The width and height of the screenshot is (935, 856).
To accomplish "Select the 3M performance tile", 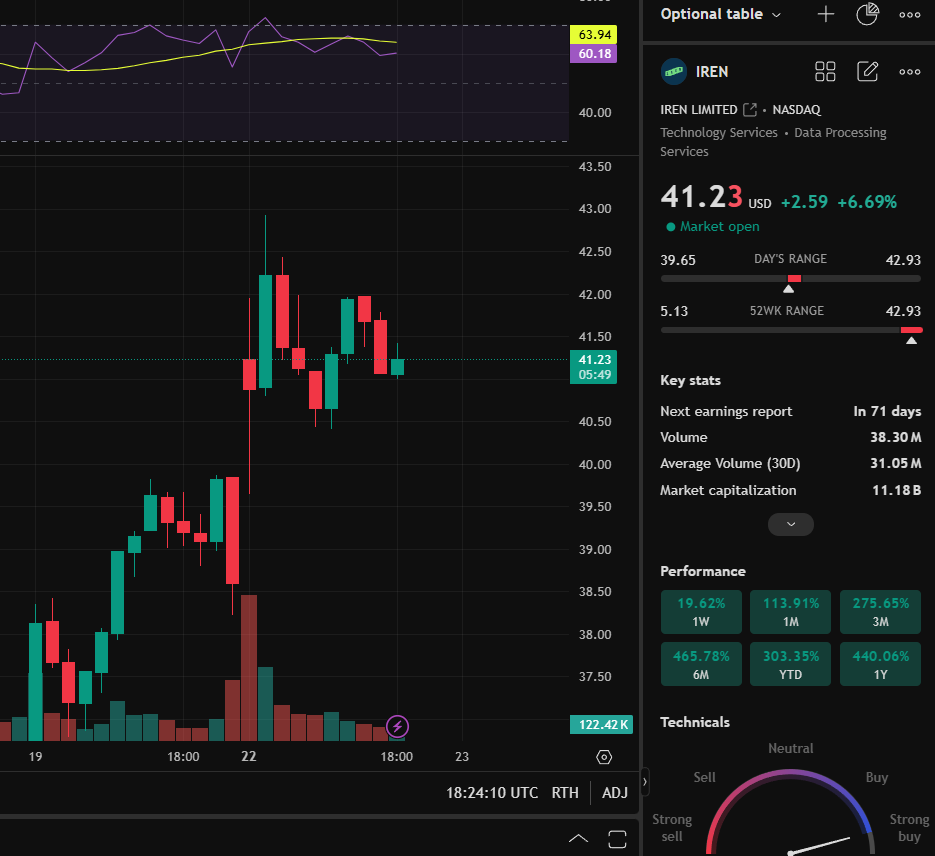I will [880, 612].
